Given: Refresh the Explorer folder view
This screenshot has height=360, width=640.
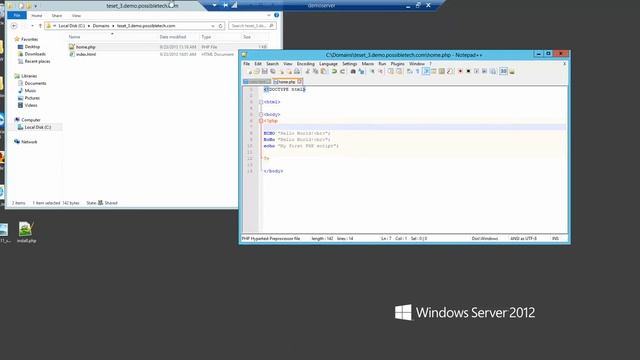Looking at the screenshot, I should (220, 26).
